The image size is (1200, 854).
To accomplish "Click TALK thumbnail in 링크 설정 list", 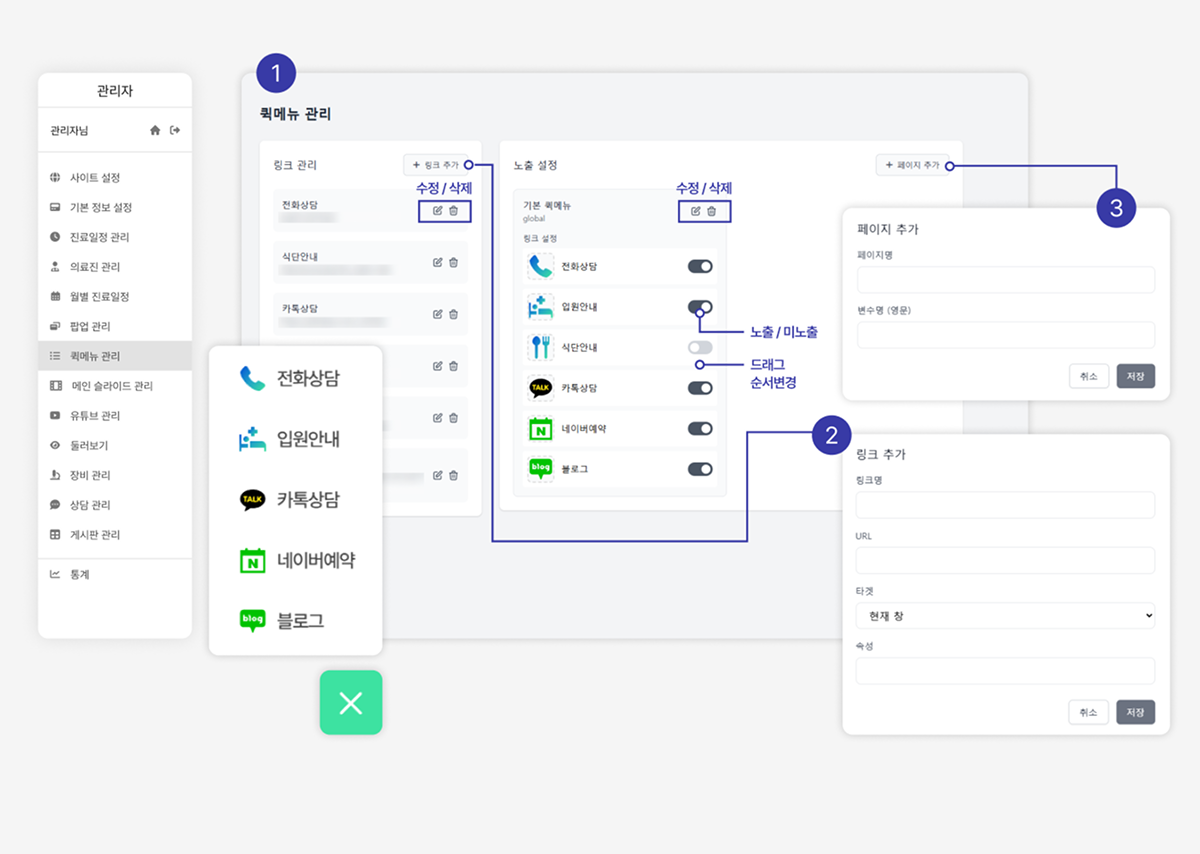I will (x=541, y=388).
